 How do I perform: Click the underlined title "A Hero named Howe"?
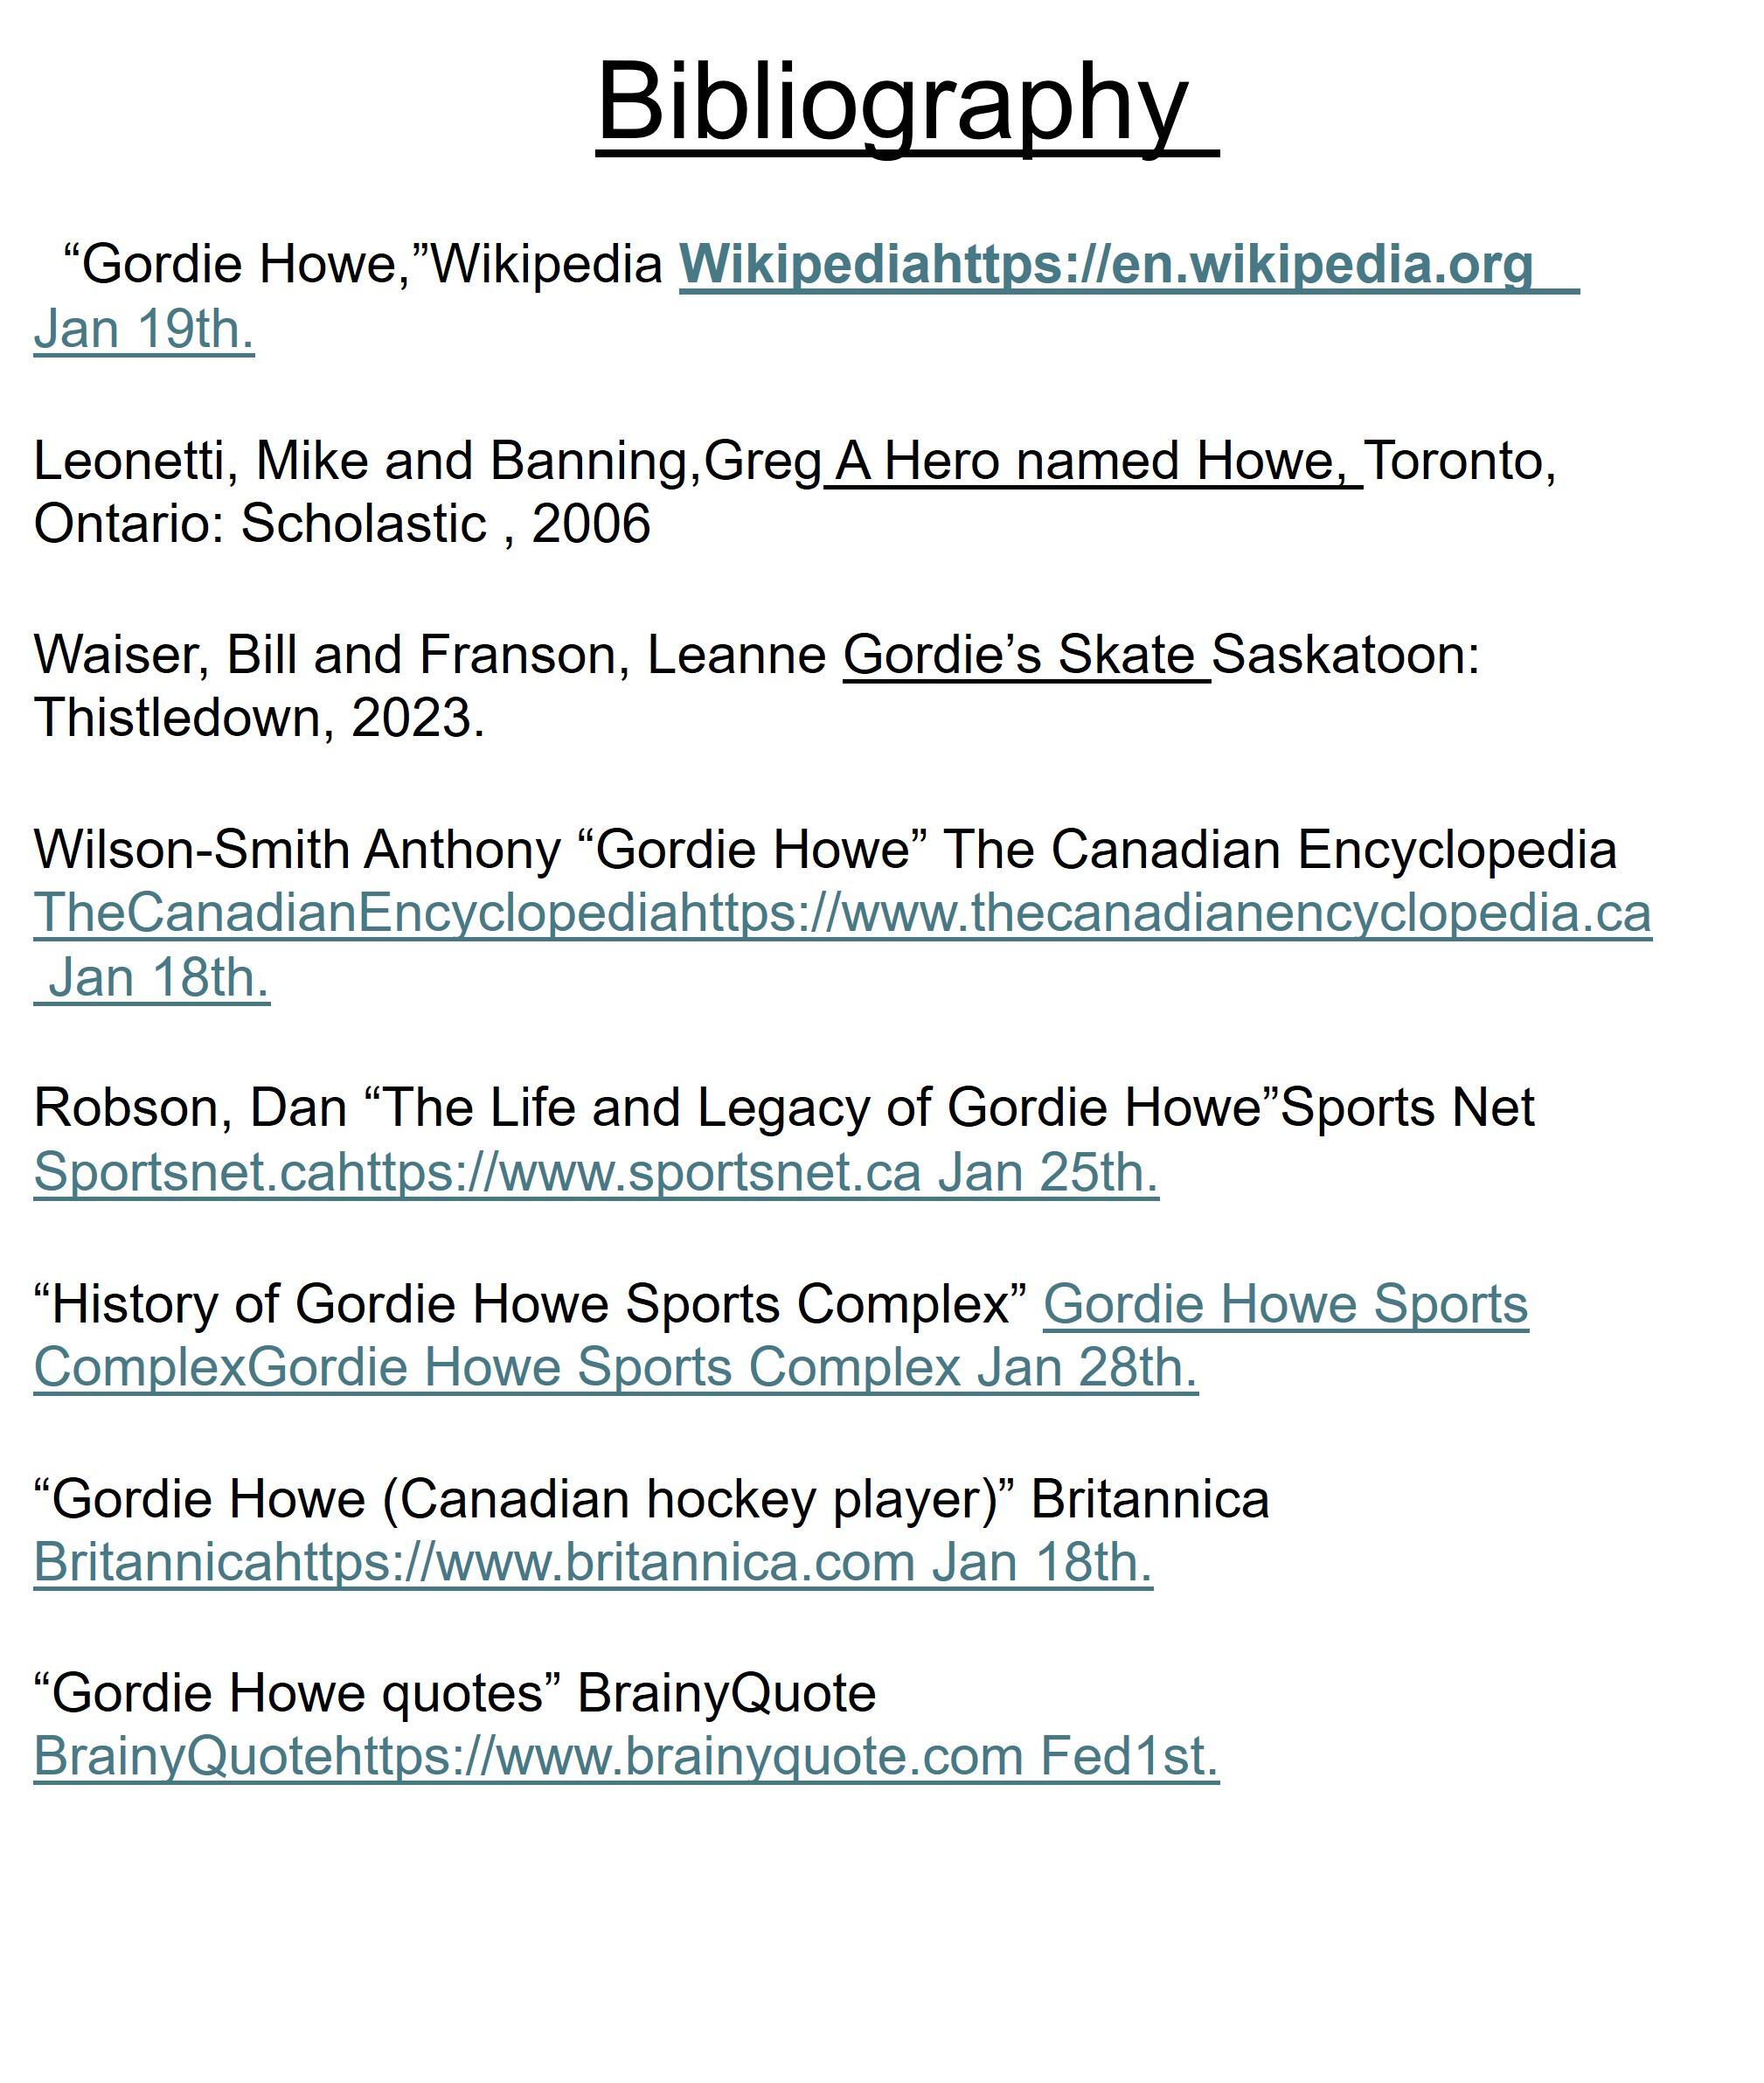point(1092,461)
